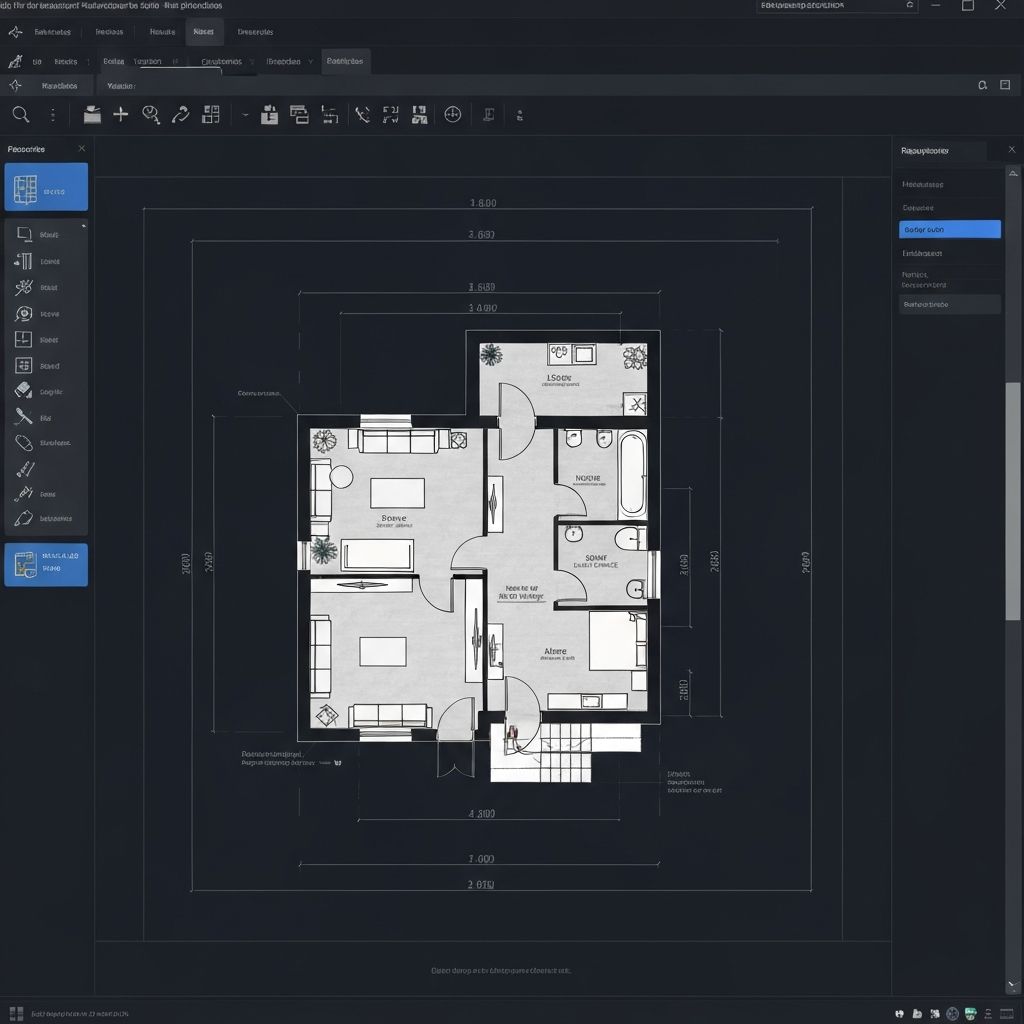
Task: Switch to the highlighted fourth menu tab
Action: click(x=204, y=31)
